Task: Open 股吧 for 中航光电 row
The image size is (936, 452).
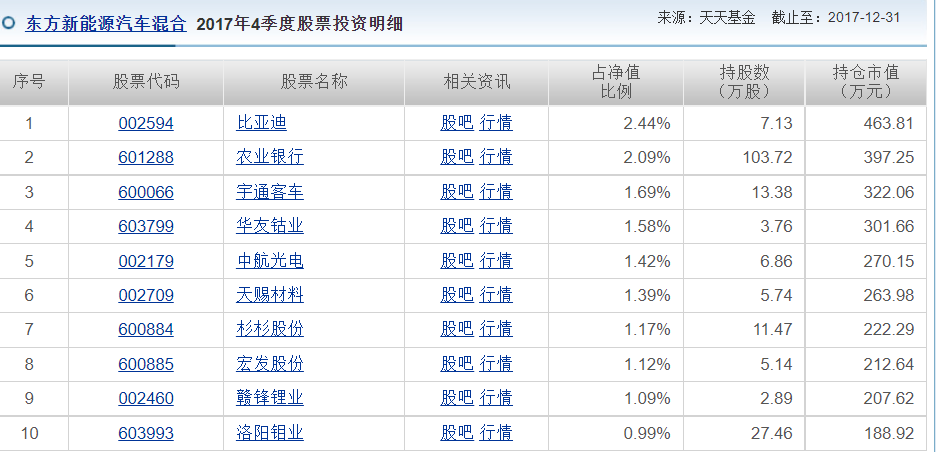Action: coord(457,260)
